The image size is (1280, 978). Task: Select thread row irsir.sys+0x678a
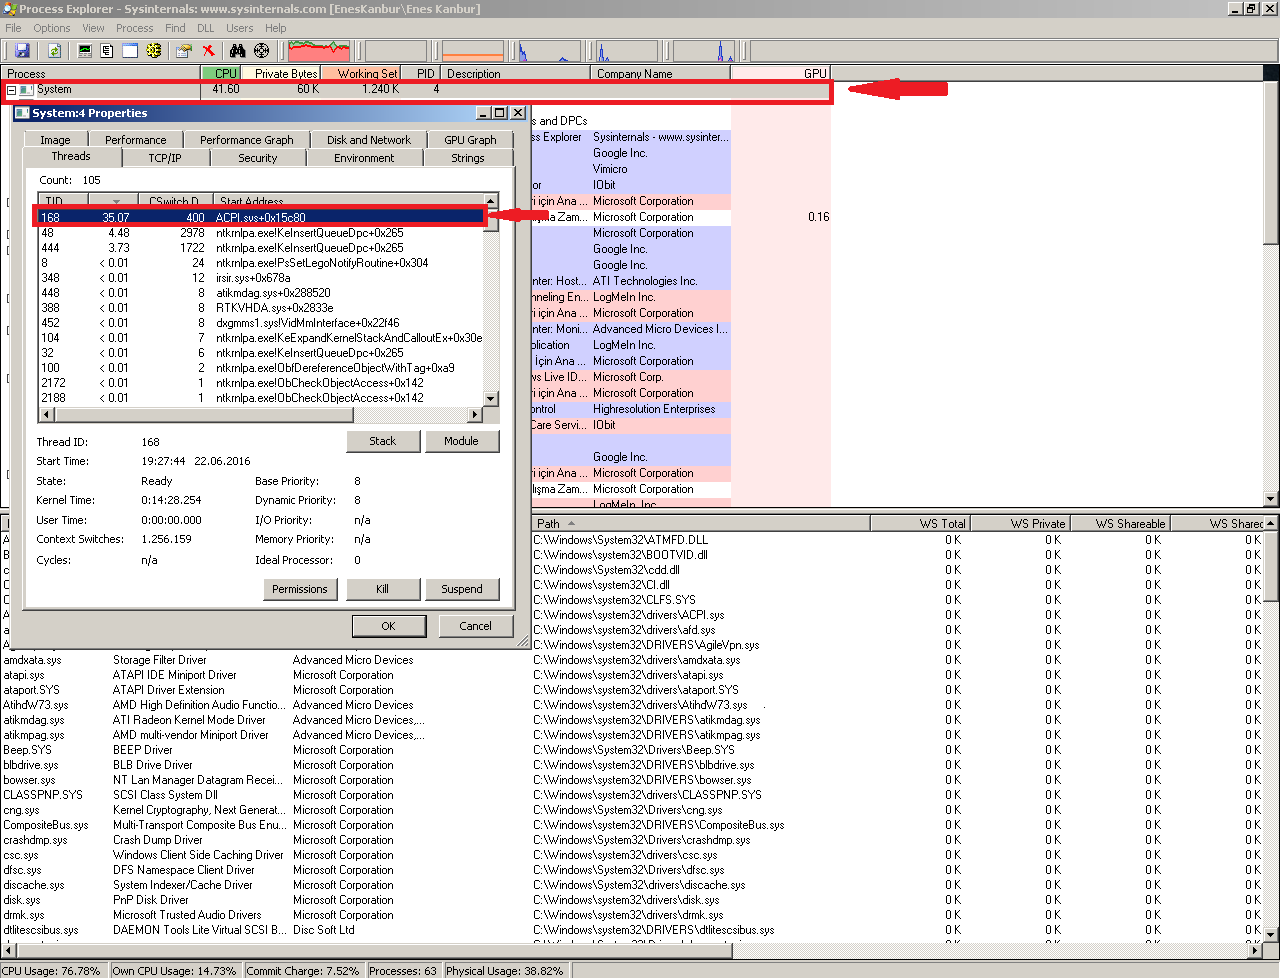(x=260, y=278)
